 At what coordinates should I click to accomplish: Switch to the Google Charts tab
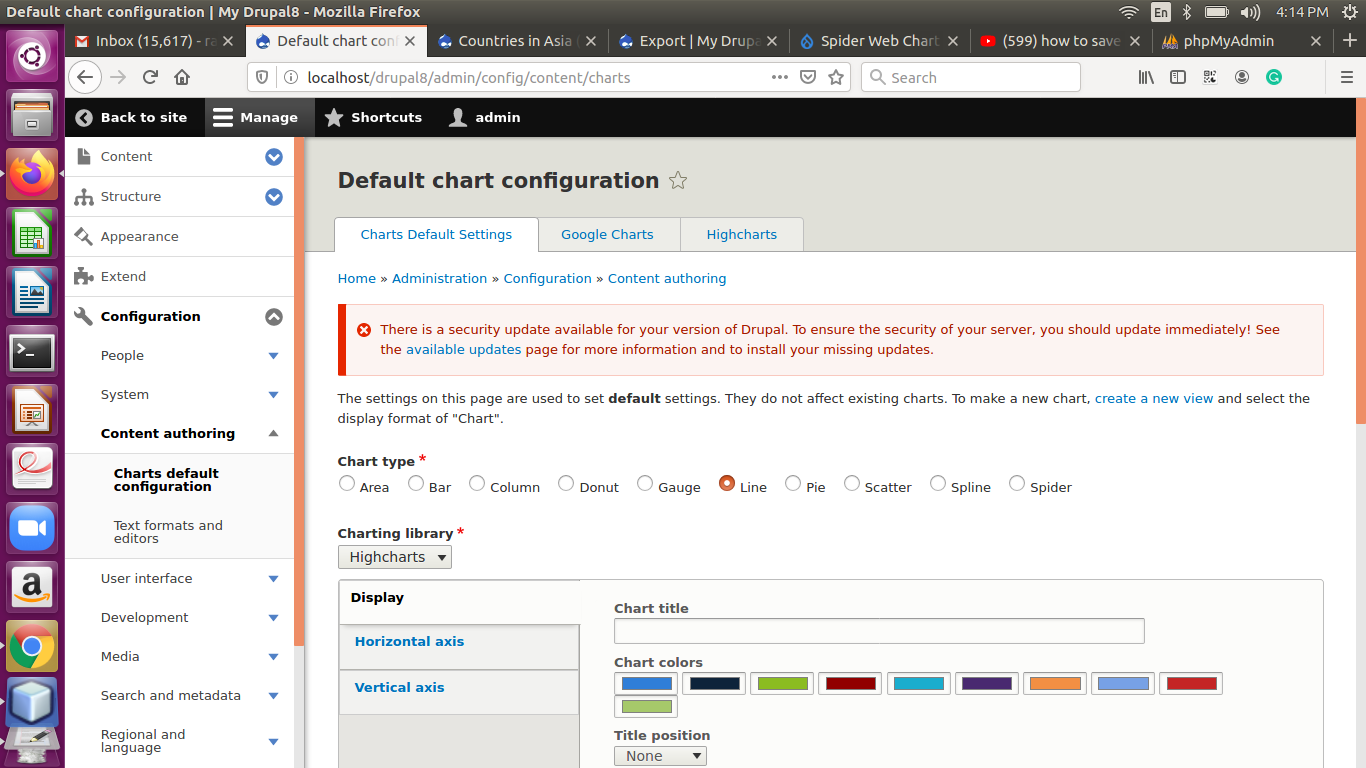point(607,234)
